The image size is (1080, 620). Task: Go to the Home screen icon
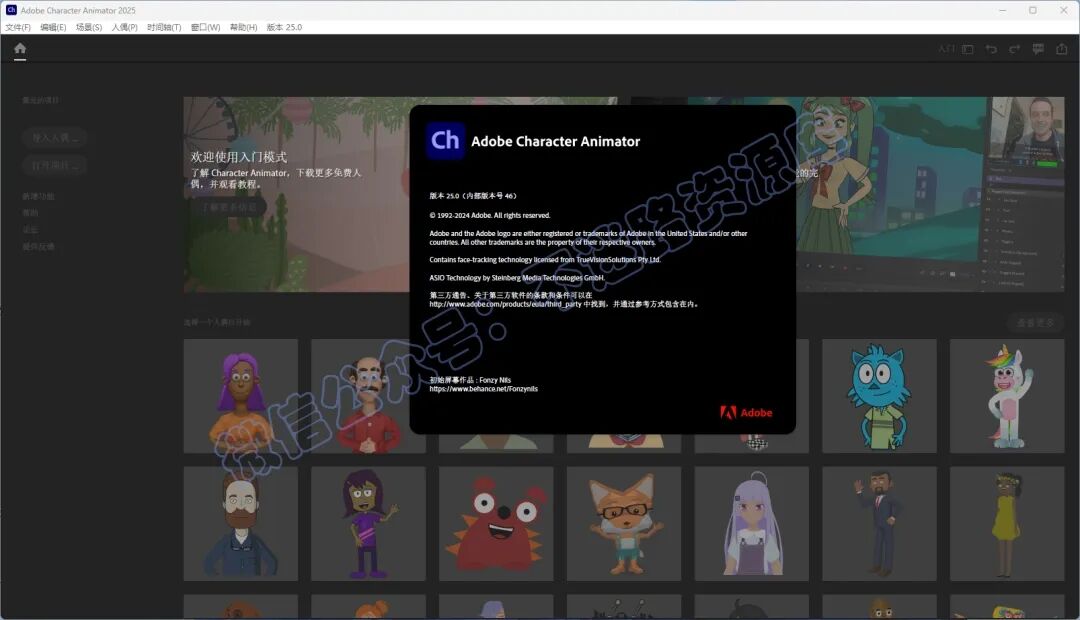(x=20, y=48)
